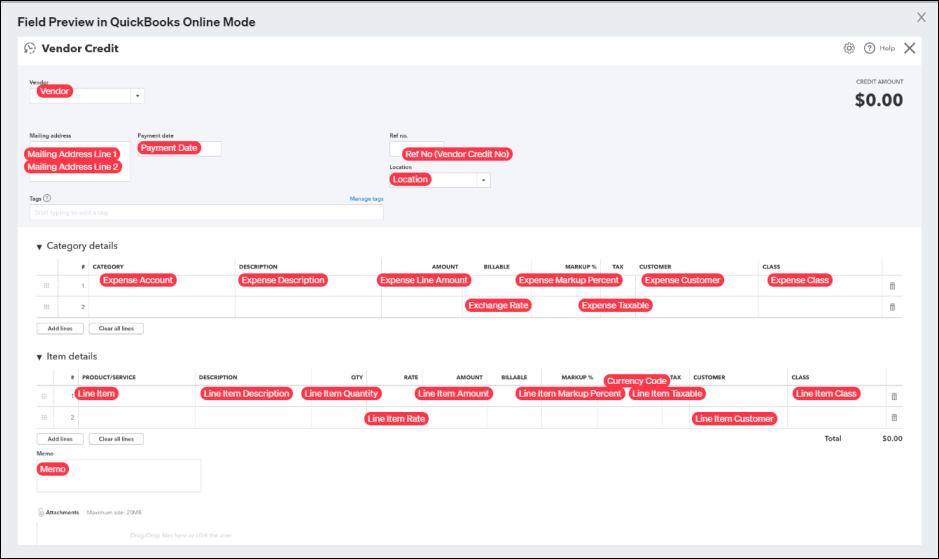Grab the drag handle of Item row 2
The width and height of the screenshot is (939, 559).
tap(44, 417)
